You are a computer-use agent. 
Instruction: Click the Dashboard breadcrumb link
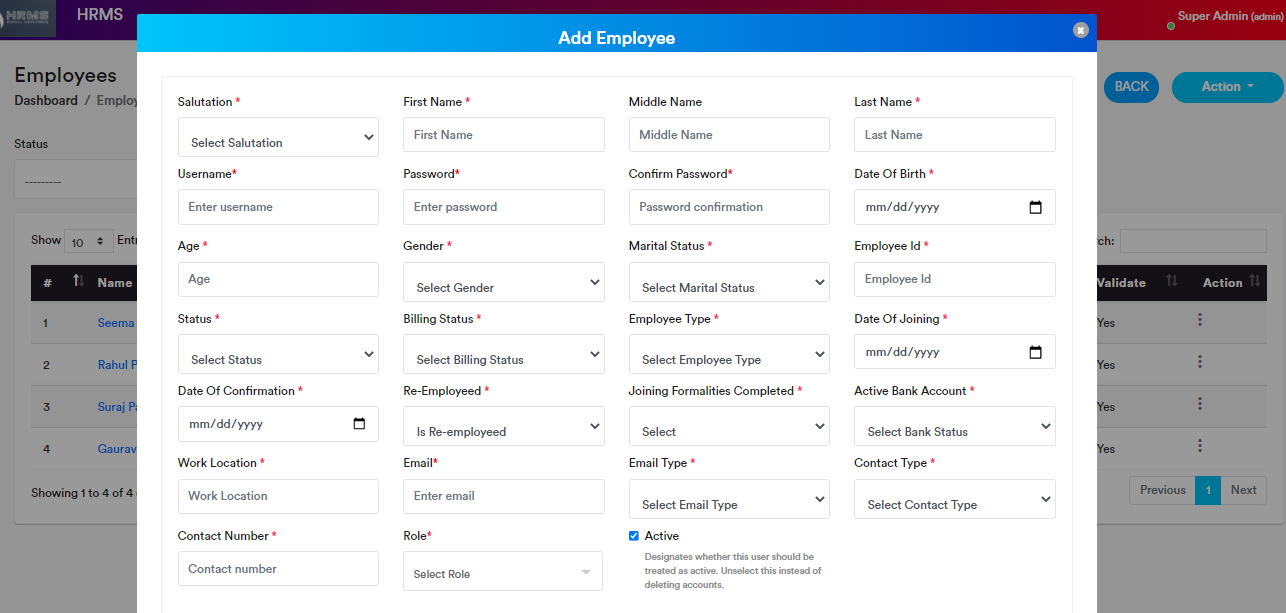tap(46, 101)
